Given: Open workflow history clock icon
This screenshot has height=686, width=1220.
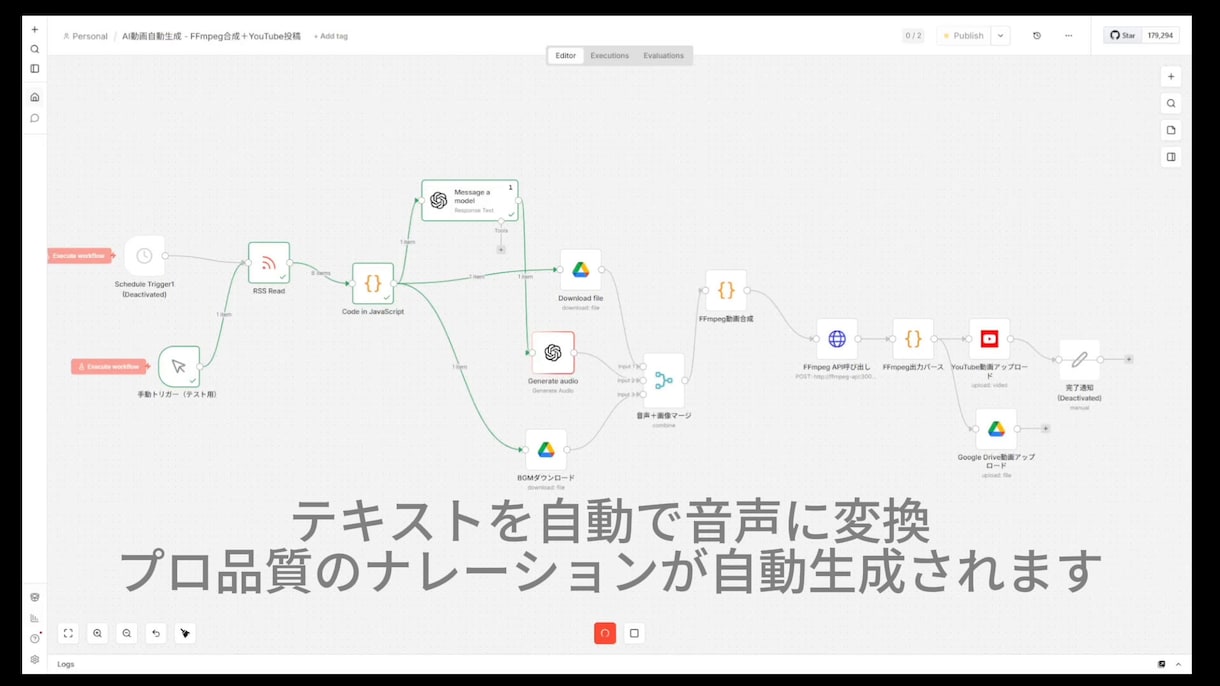Looking at the screenshot, I should click(x=1036, y=35).
